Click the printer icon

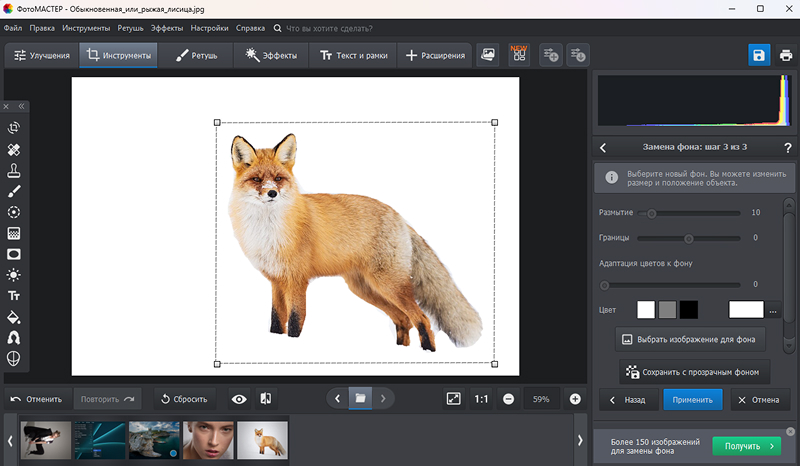click(x=786, y=55)
